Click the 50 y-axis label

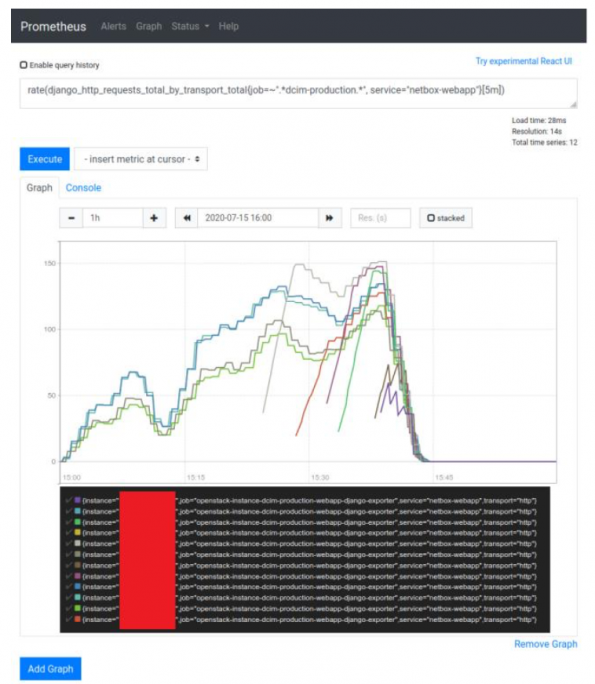51,396
